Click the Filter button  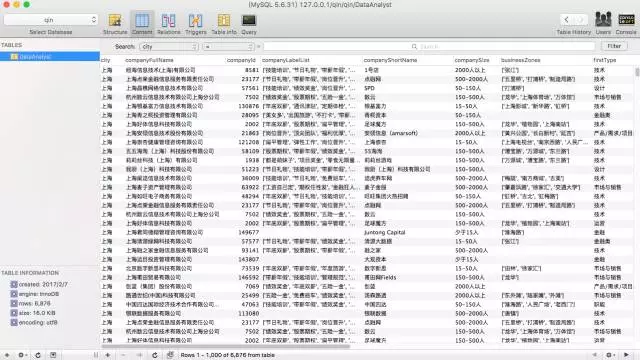(x=614, y=46)
